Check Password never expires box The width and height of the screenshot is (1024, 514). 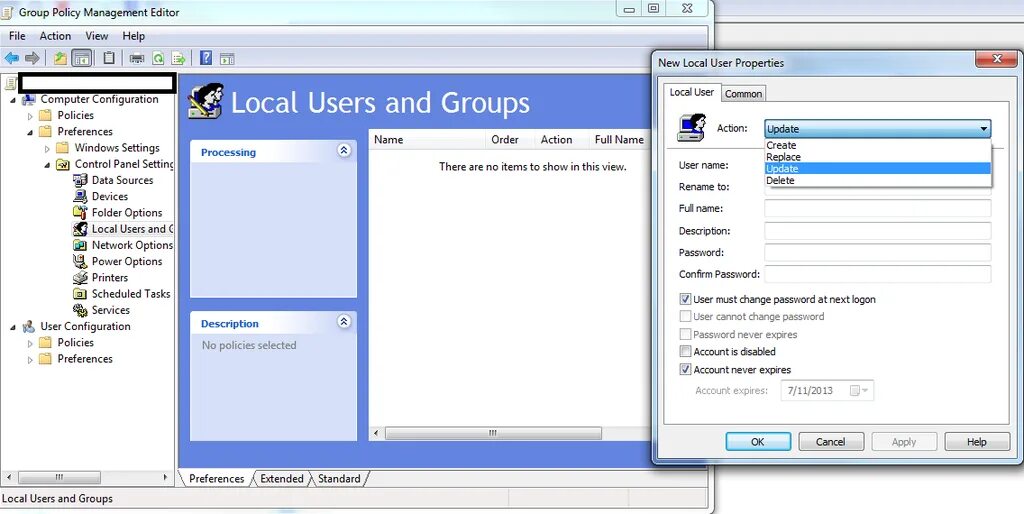685,334
